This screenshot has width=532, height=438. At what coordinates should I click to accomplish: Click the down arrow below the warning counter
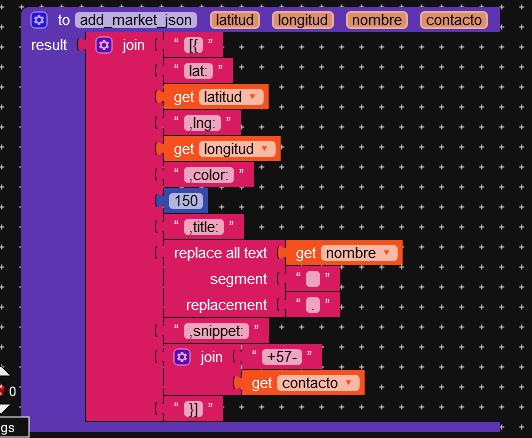[3, 408]
